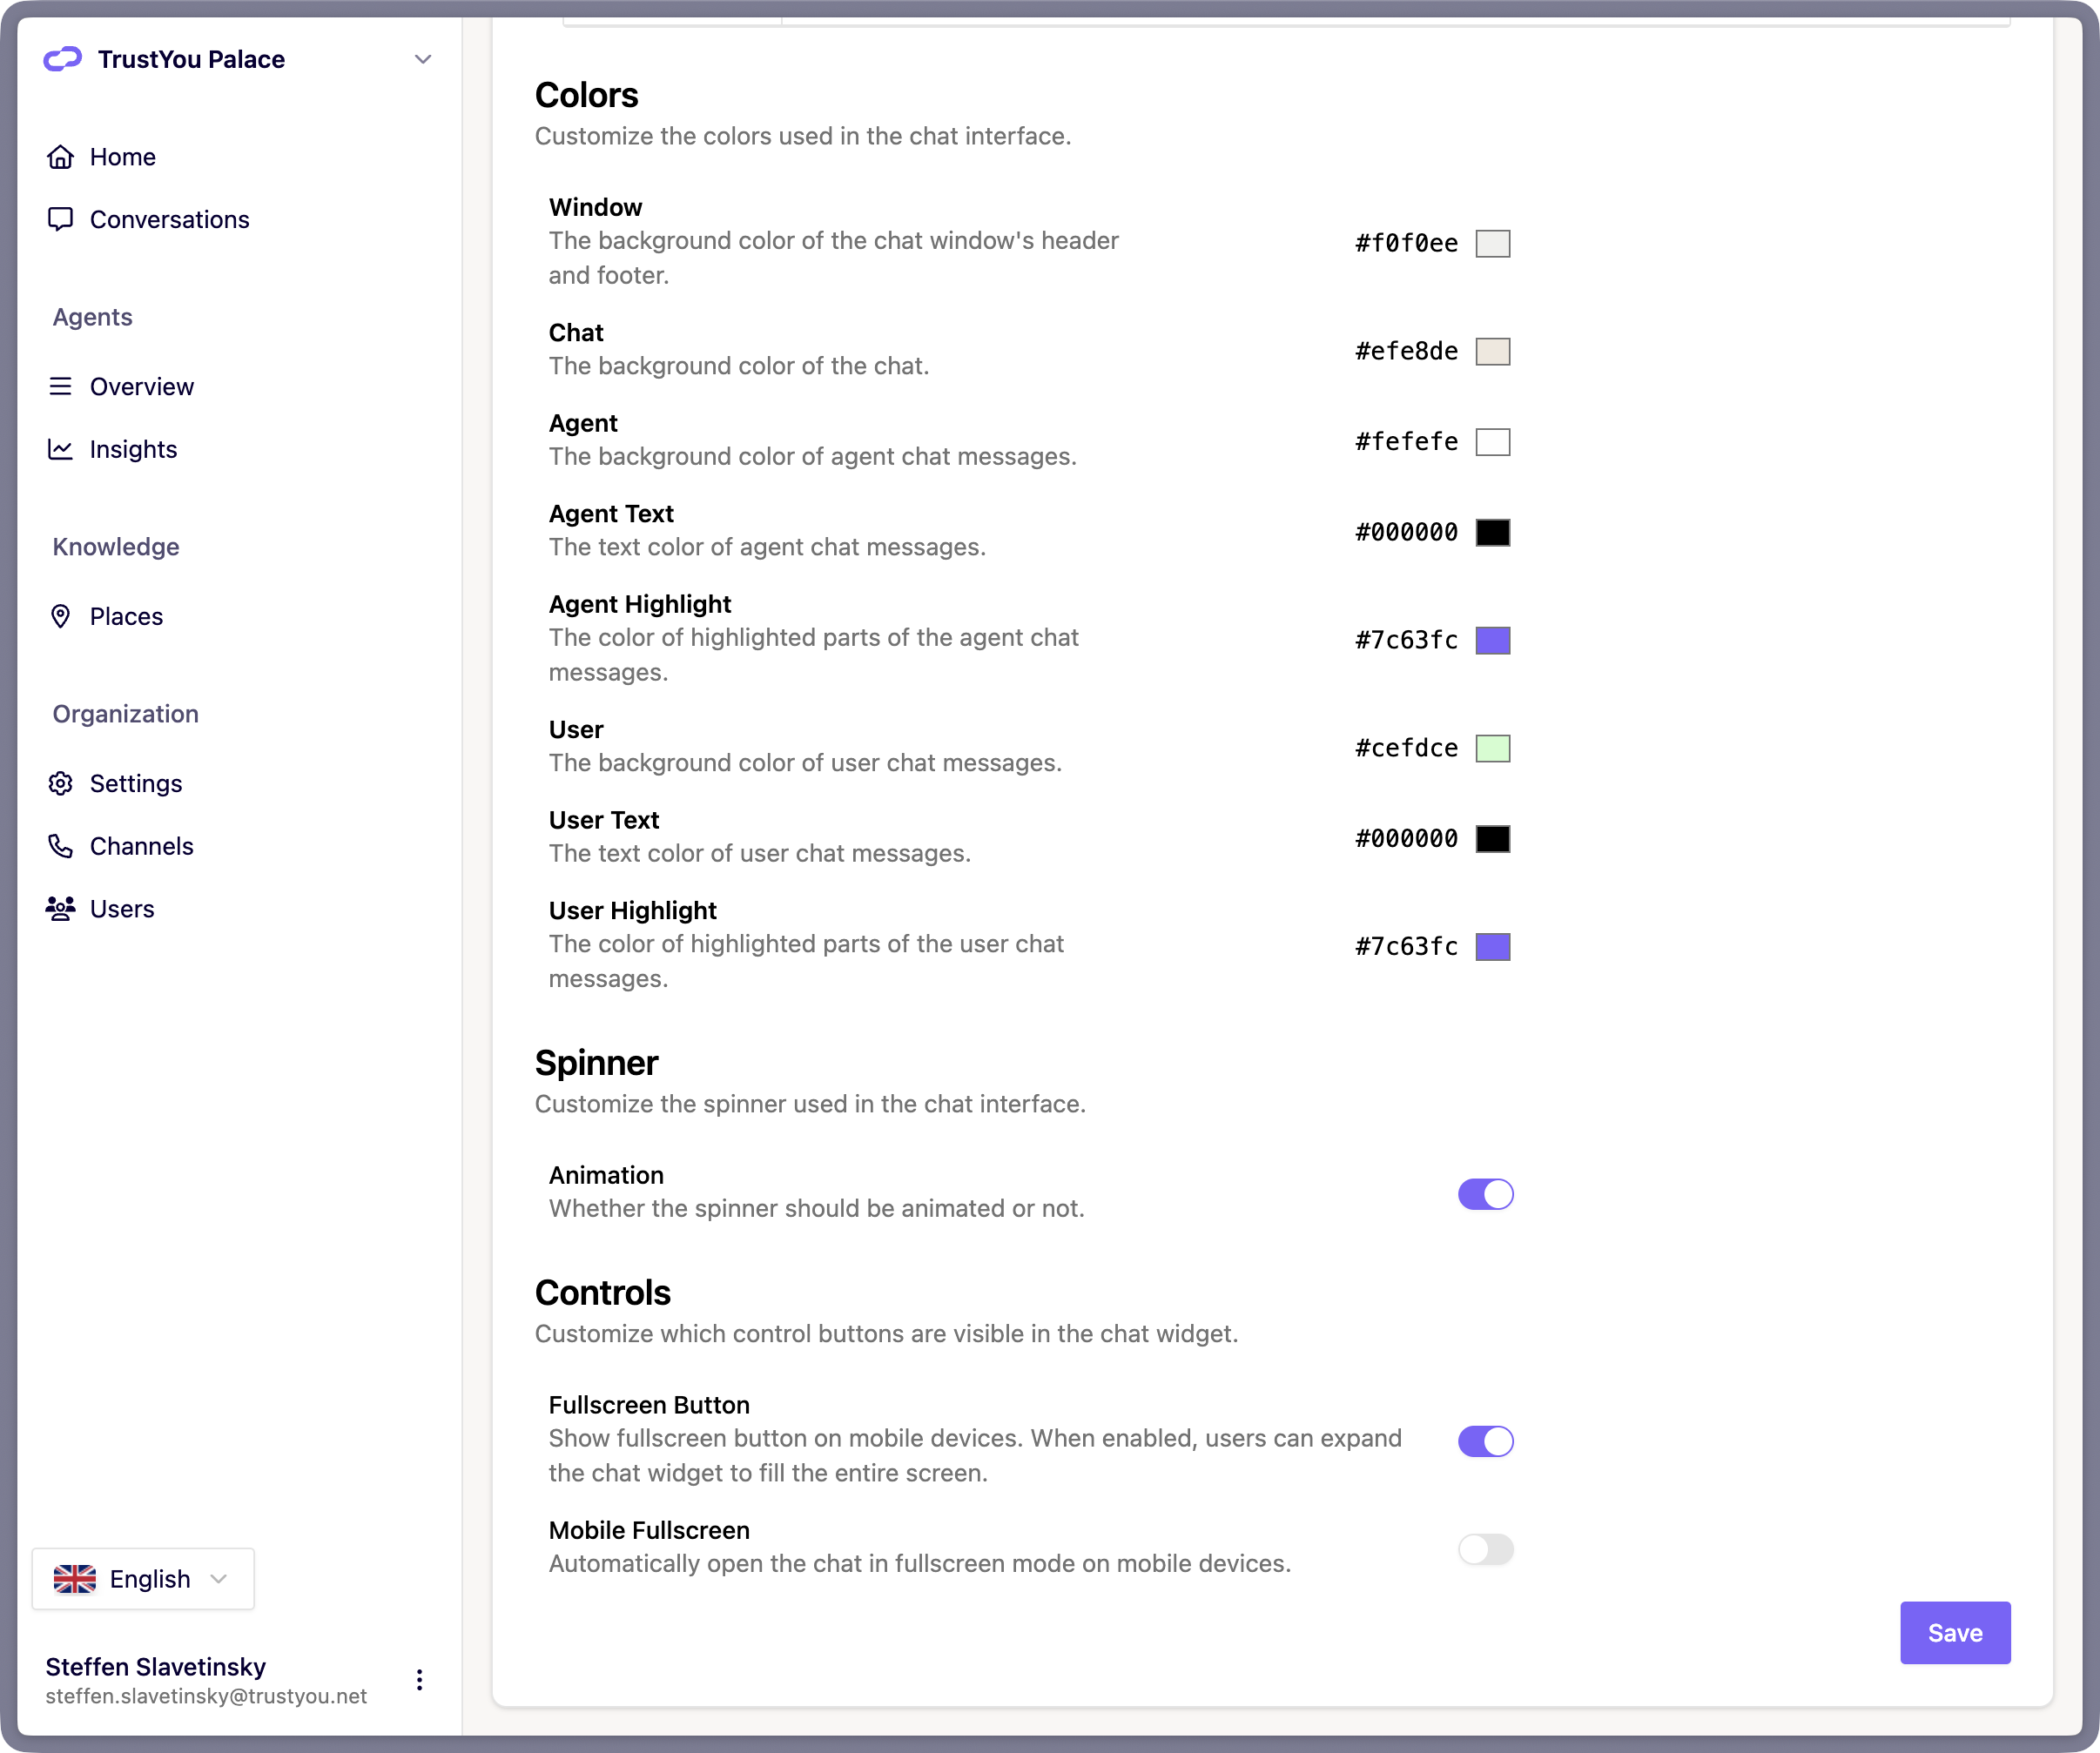Click Steffen Slavetinsky user name

pos(156,1666)
